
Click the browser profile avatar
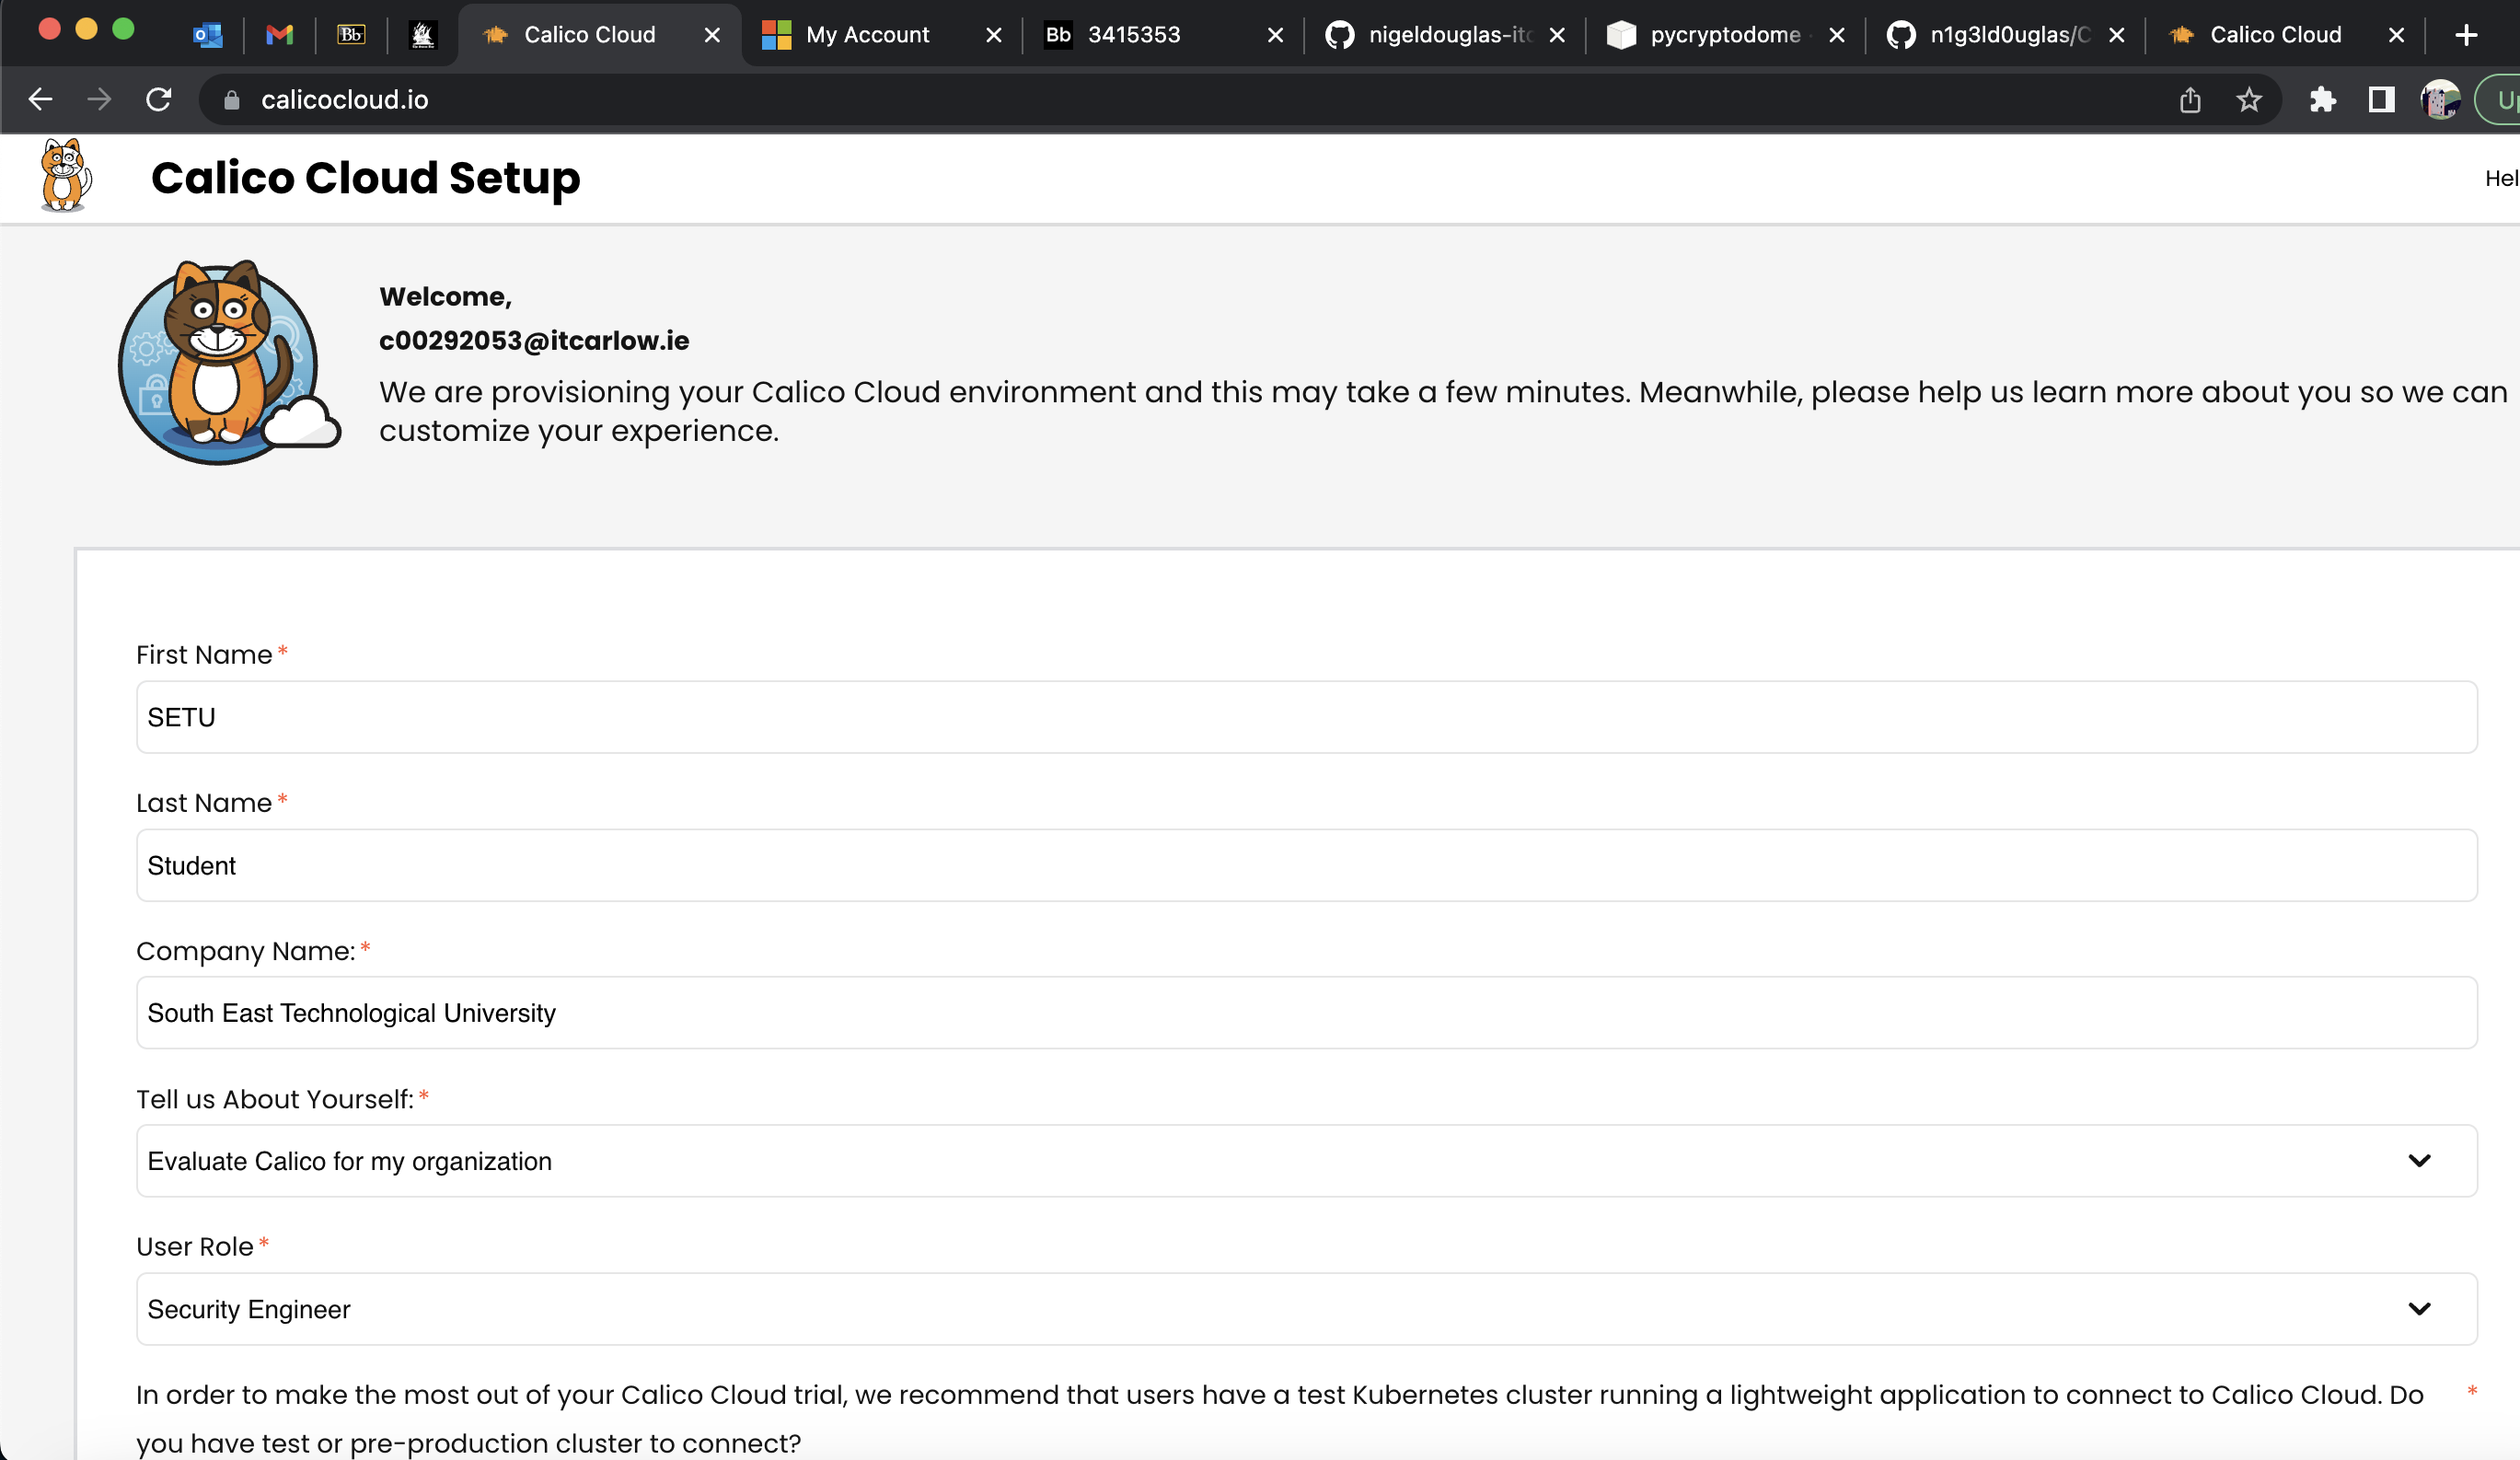(2440, 99)
